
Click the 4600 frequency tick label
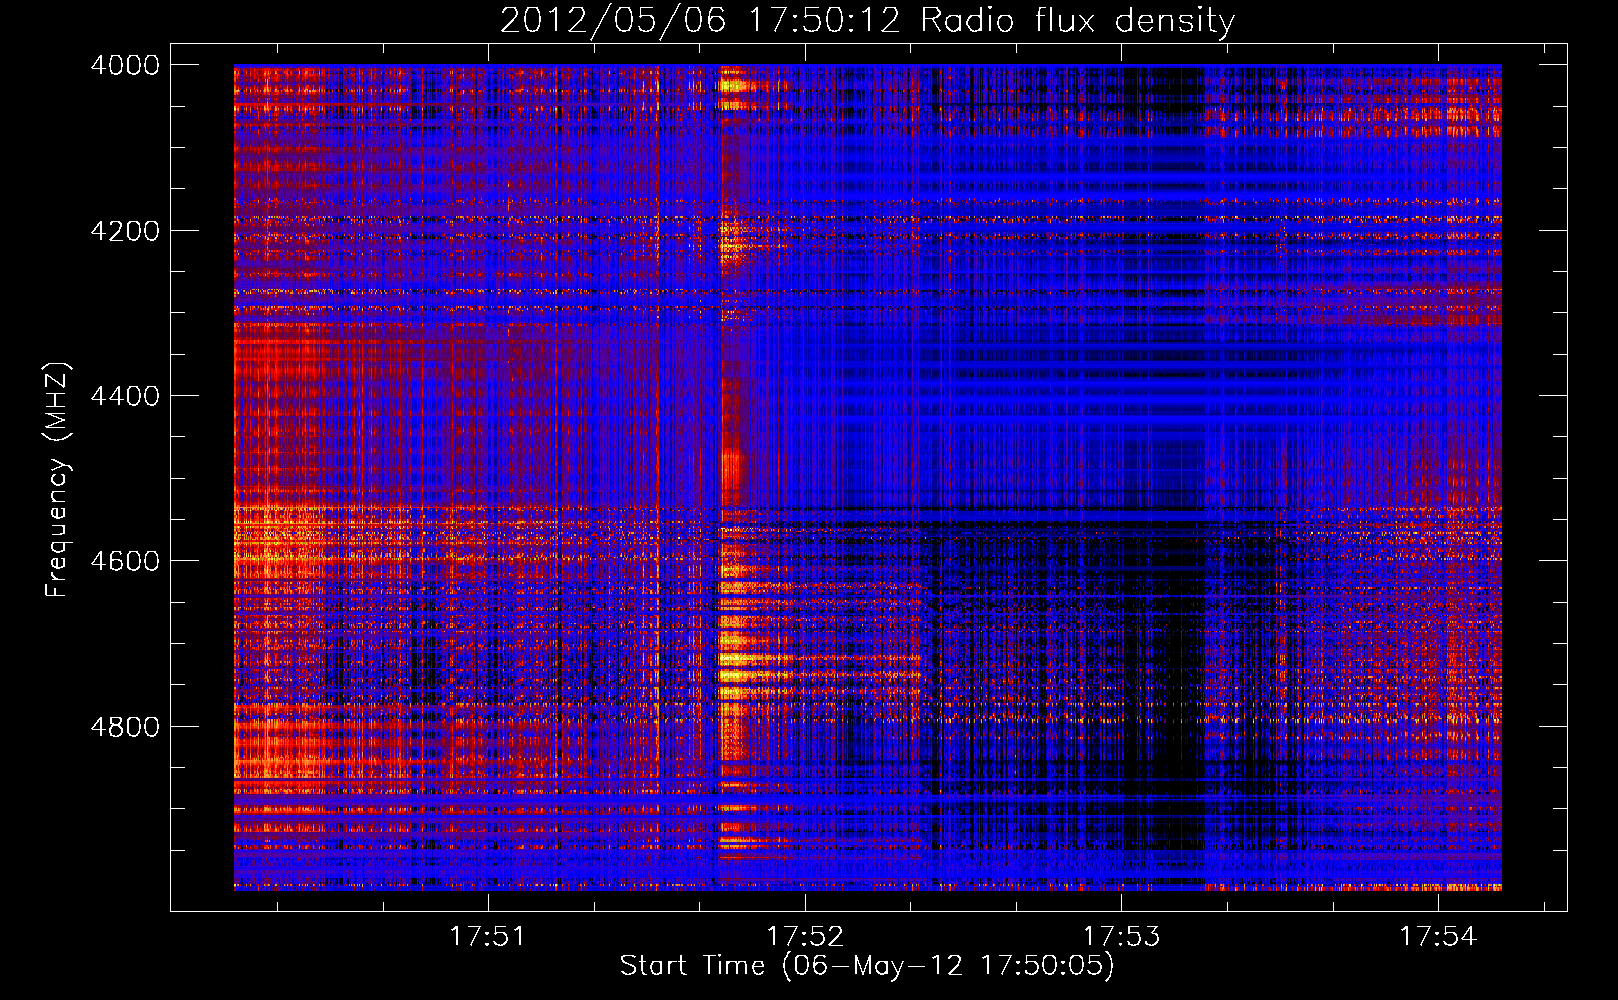tap(125, 561)
